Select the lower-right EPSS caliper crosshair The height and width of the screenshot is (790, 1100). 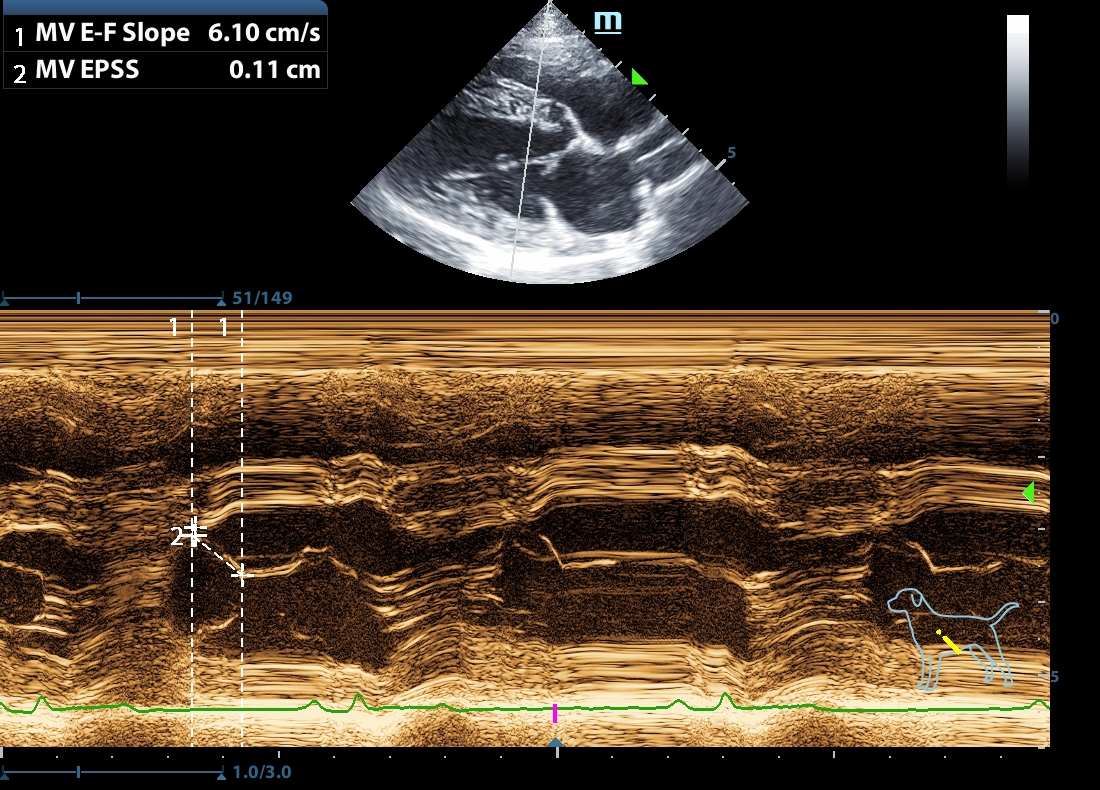pyautogui.click(x=241, y=574)
